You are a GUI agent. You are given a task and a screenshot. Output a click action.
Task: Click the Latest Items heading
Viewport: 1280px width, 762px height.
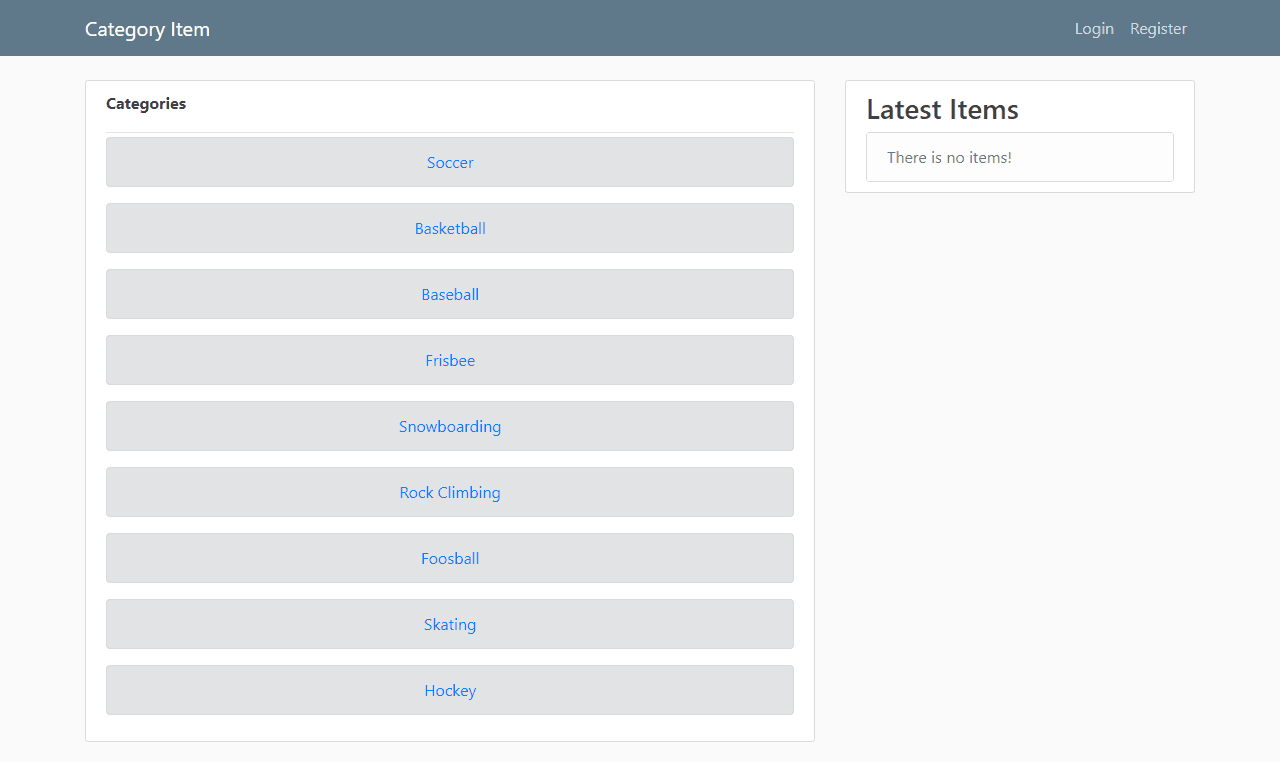coord(942,110)
